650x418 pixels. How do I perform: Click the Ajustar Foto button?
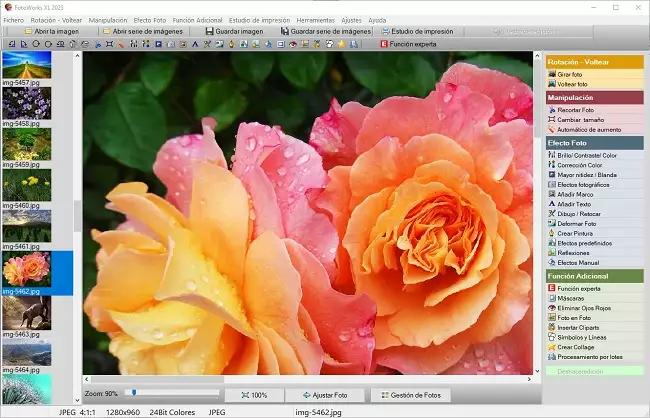(x=325, y=395)
